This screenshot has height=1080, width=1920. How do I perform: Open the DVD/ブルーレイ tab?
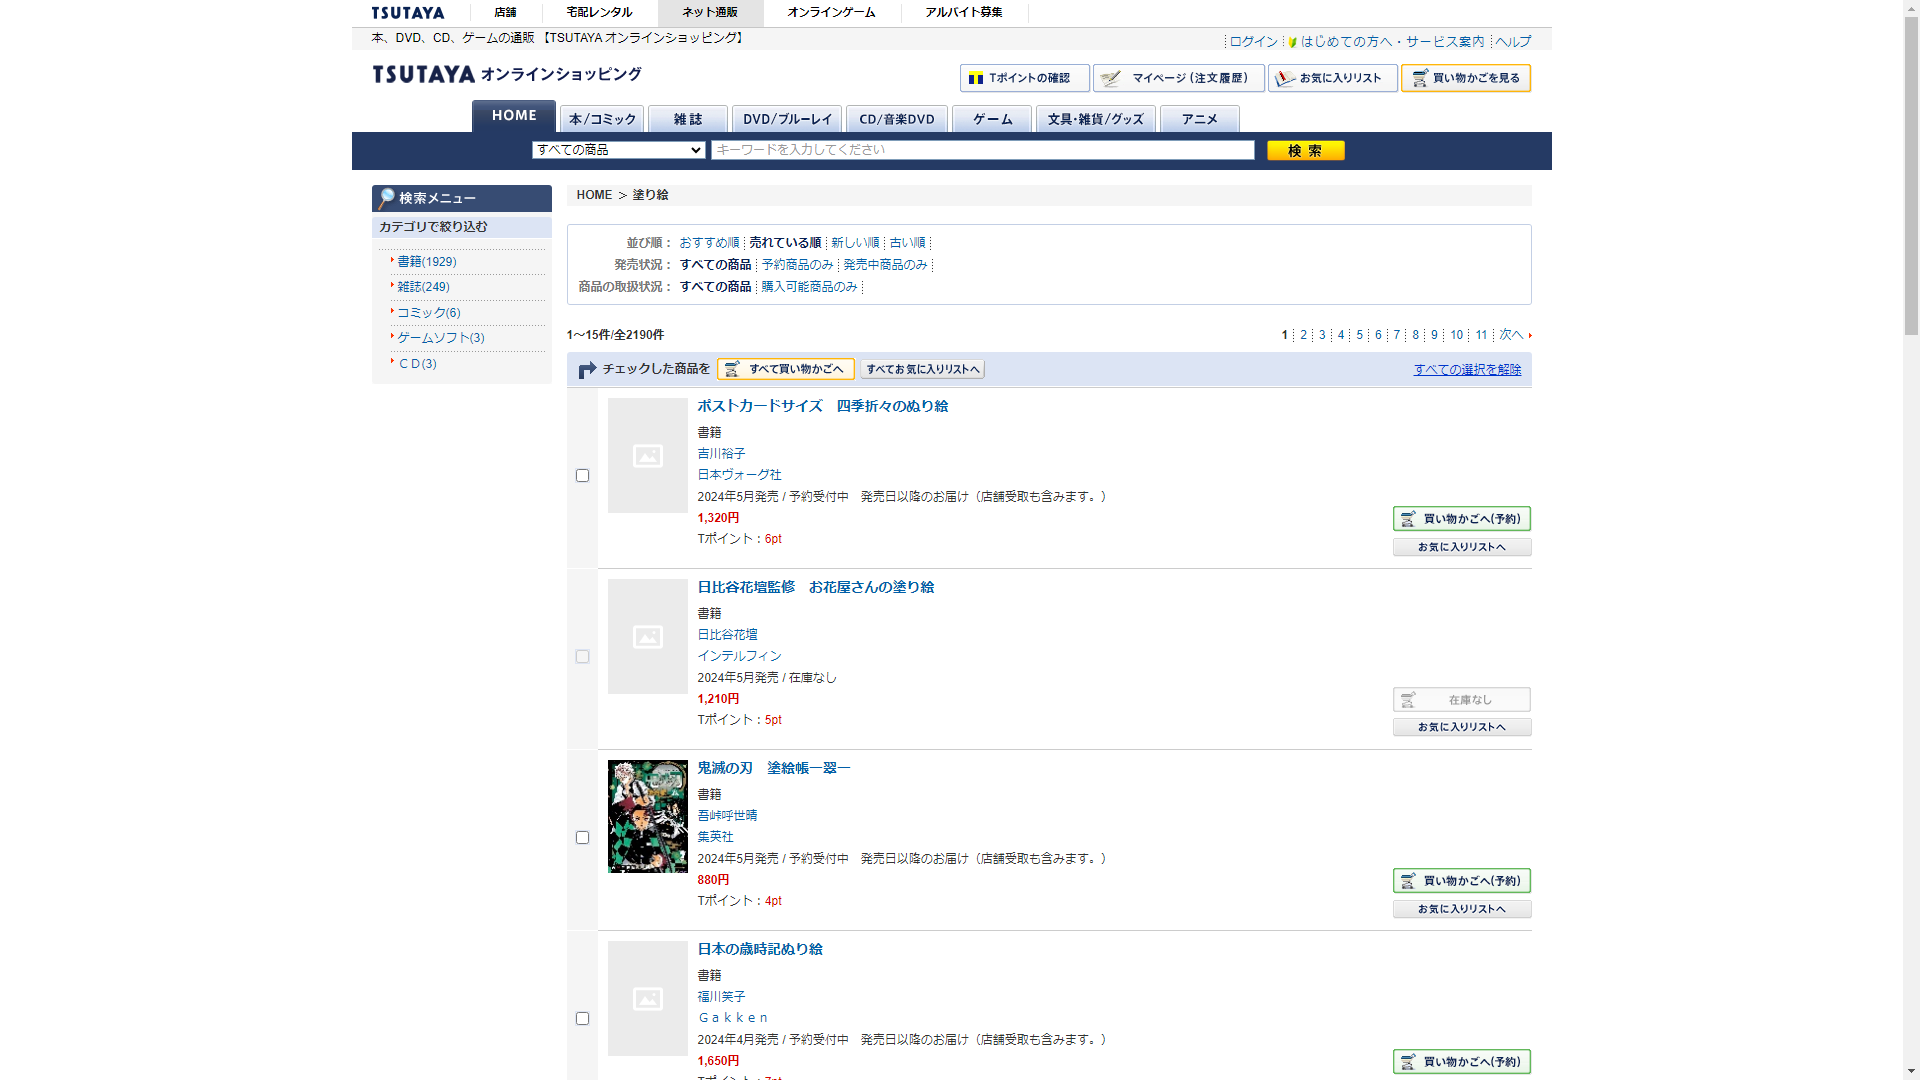tap(786, 119)
